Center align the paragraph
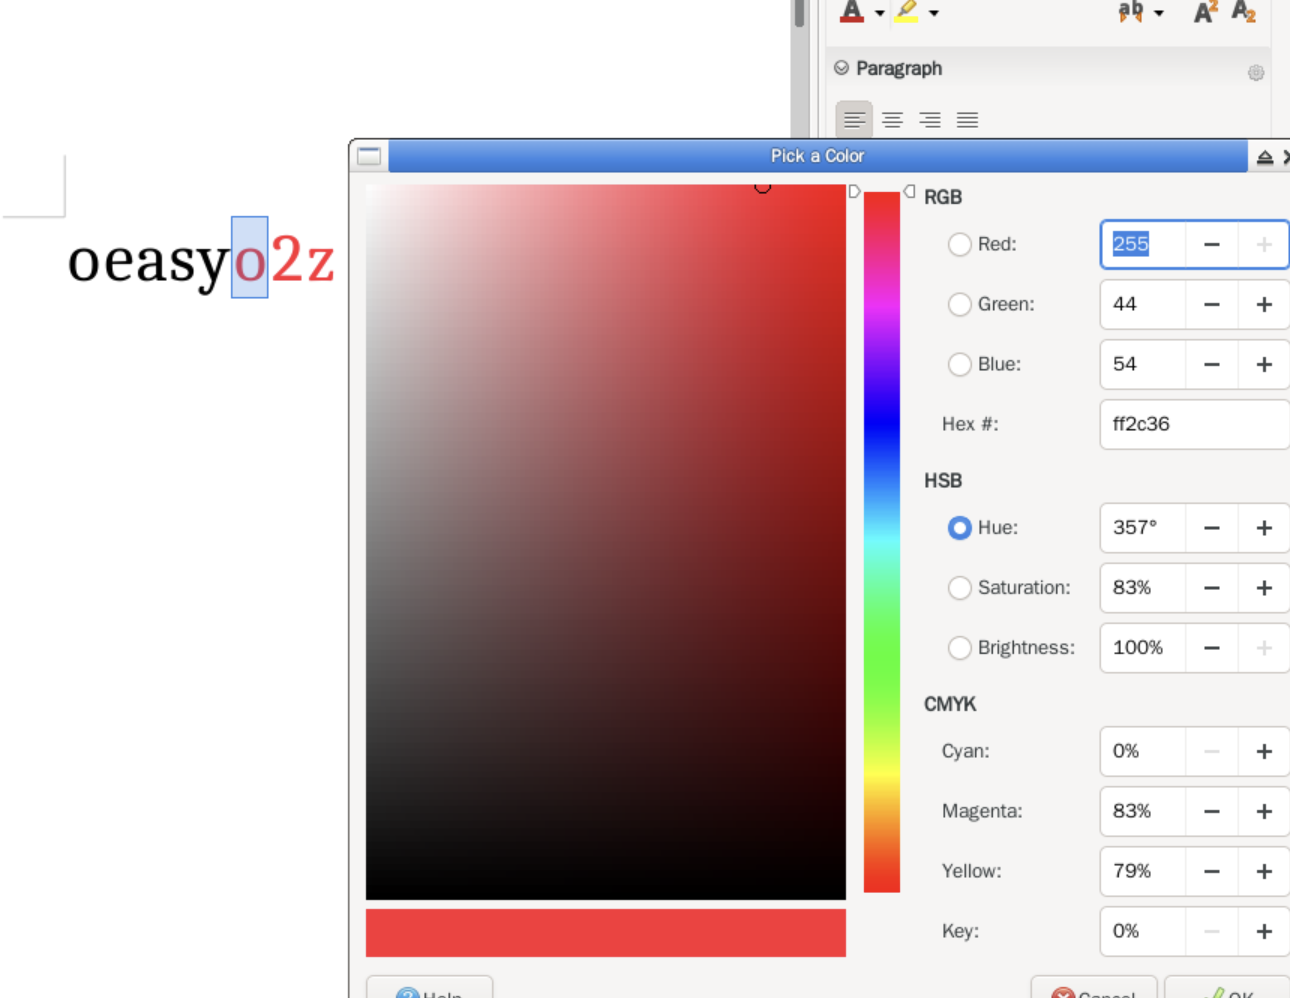This screenshot has width=1290, height=998. (x=892, y=120)
